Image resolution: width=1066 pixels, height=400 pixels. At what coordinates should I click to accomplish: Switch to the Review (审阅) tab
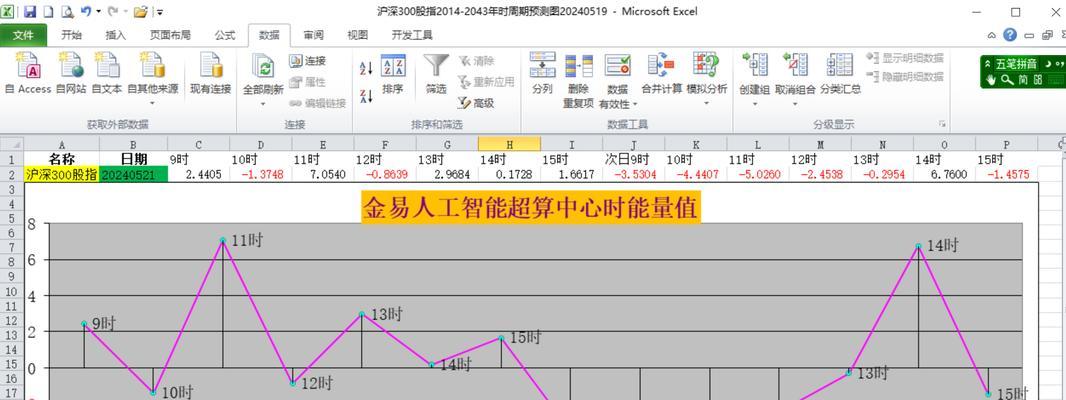click(313, 35)
